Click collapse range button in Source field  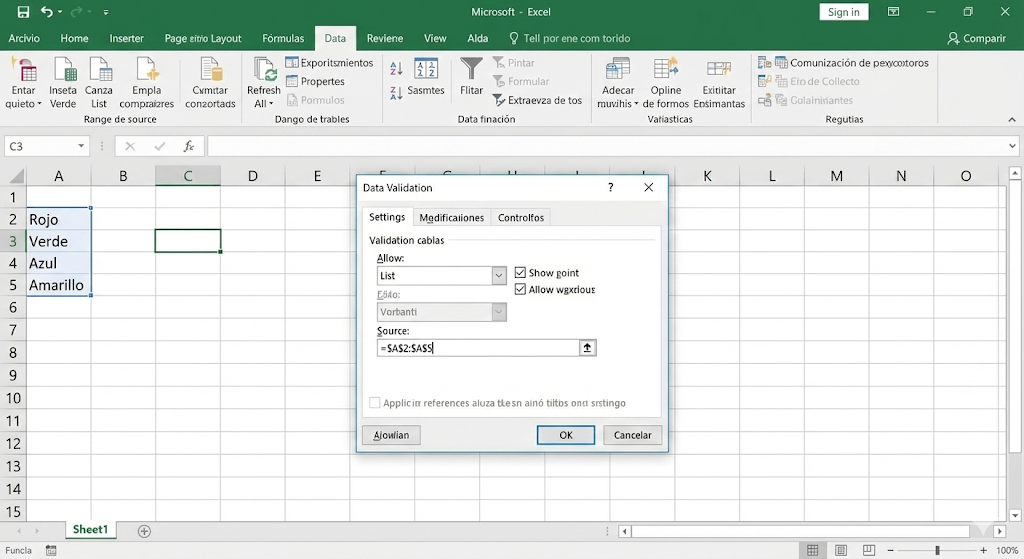pos(588,348)
